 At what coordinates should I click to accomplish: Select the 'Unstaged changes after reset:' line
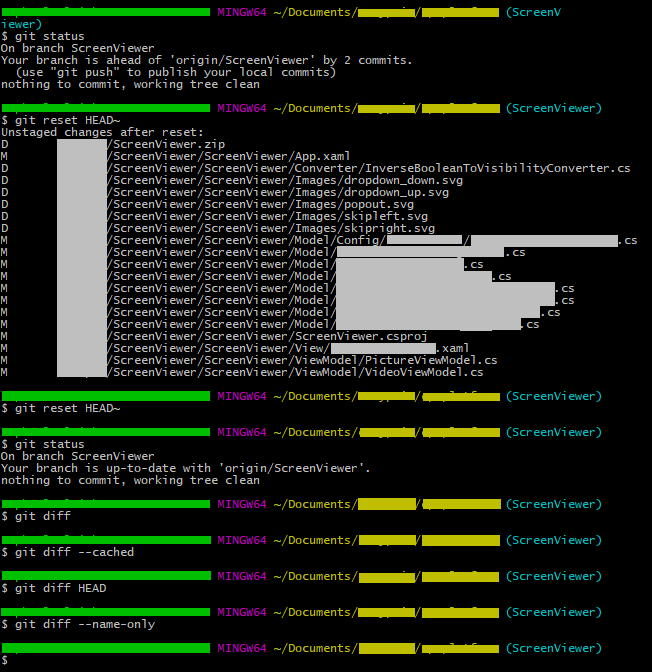pos(102,132)
